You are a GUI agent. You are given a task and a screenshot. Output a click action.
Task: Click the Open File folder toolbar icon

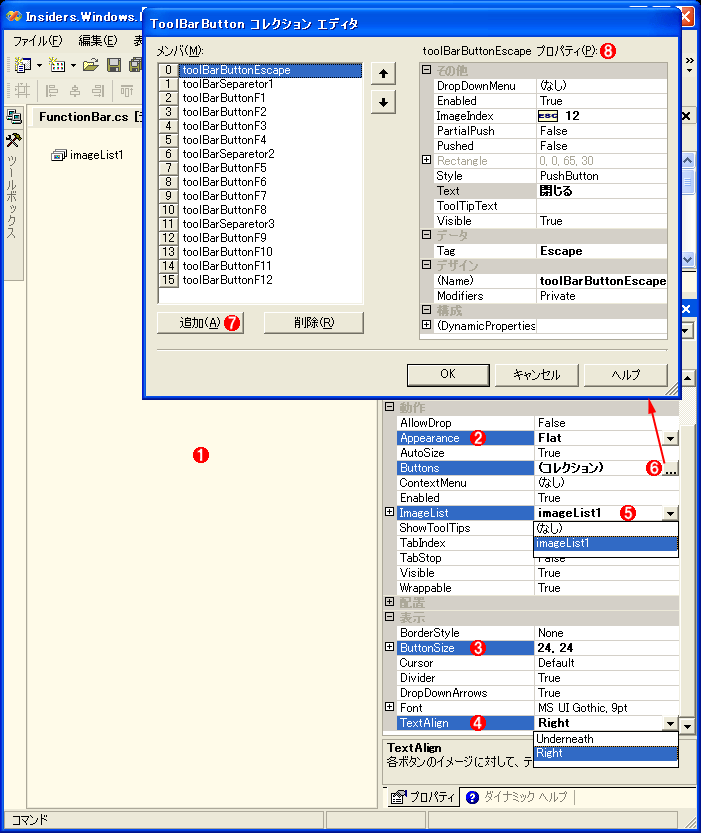point(91,65)
